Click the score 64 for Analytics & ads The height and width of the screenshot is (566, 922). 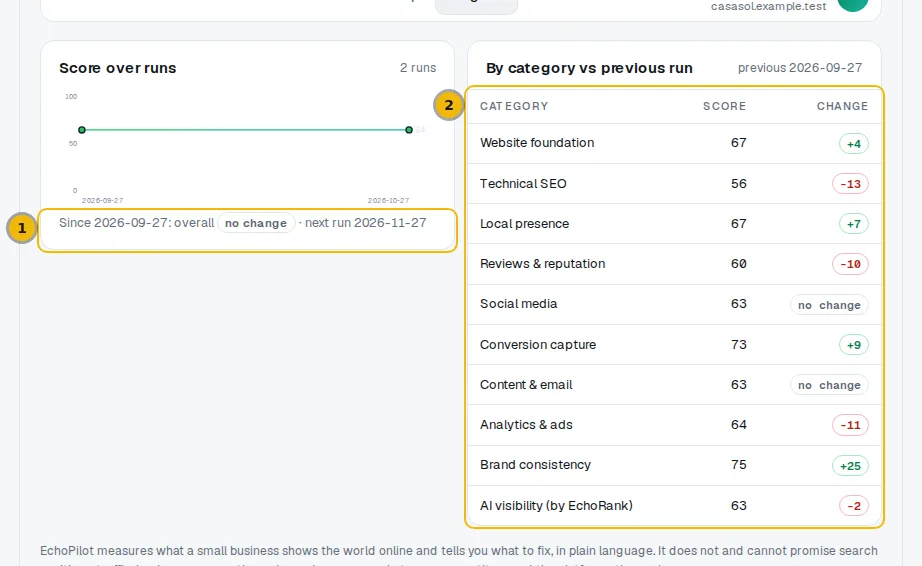739,425
